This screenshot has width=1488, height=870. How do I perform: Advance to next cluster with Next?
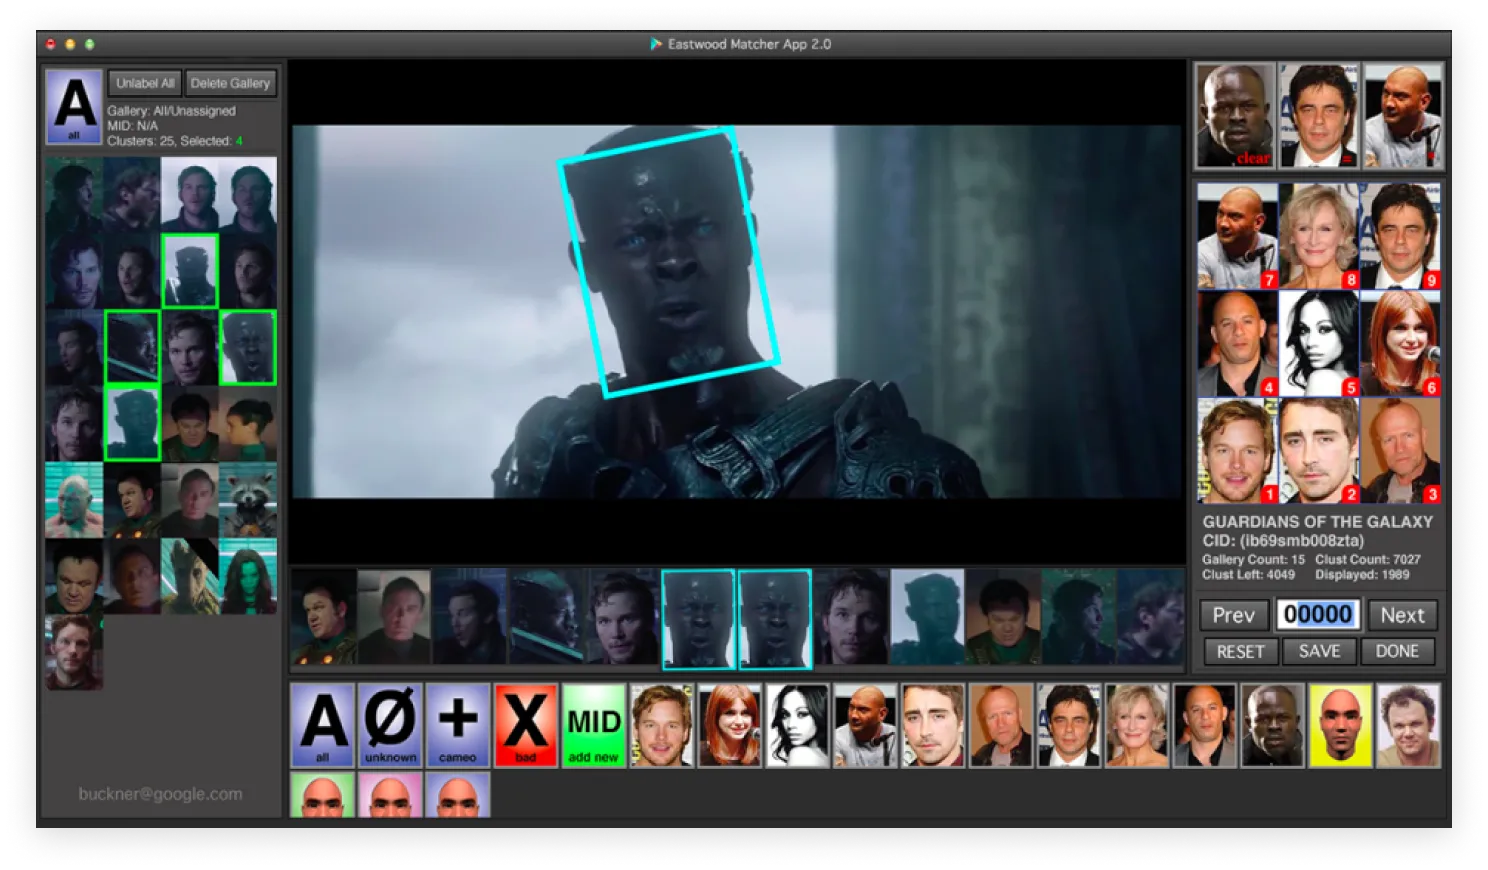click(x=1402, y=615)
